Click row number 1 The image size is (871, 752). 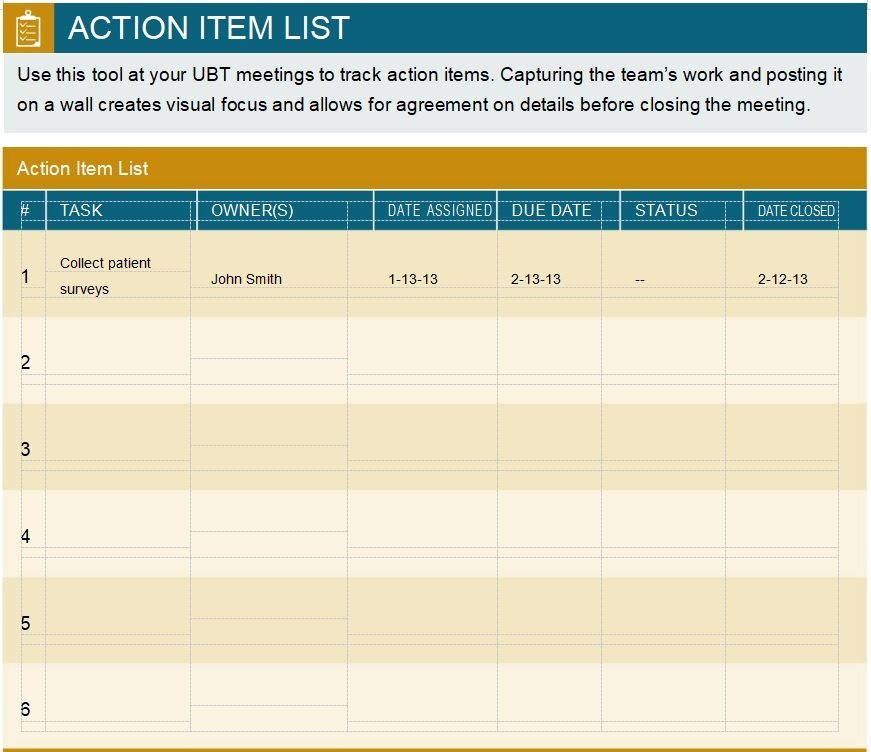click(x=25, y=276)
